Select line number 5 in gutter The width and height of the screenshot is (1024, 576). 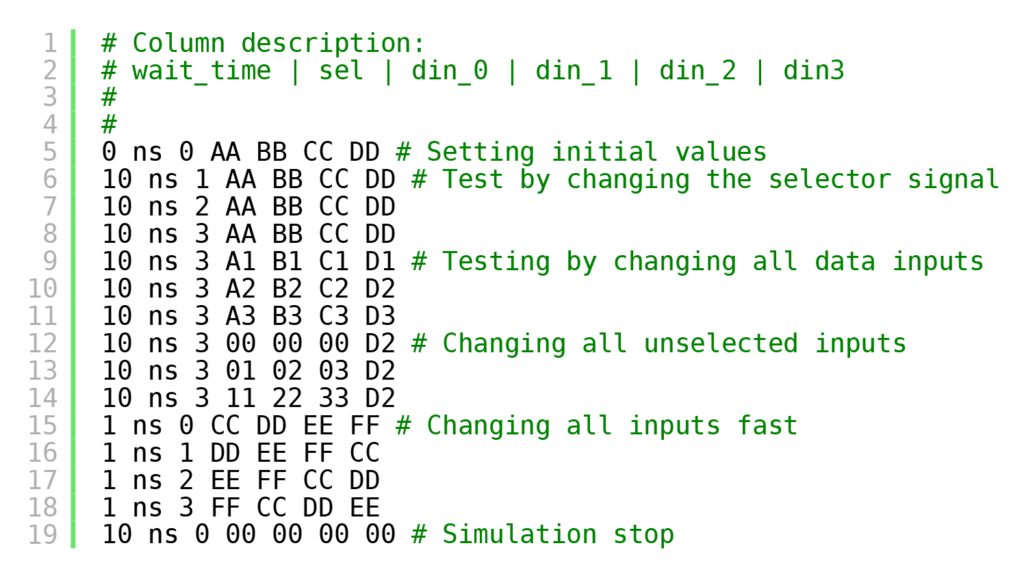click(x=50, y=152)
